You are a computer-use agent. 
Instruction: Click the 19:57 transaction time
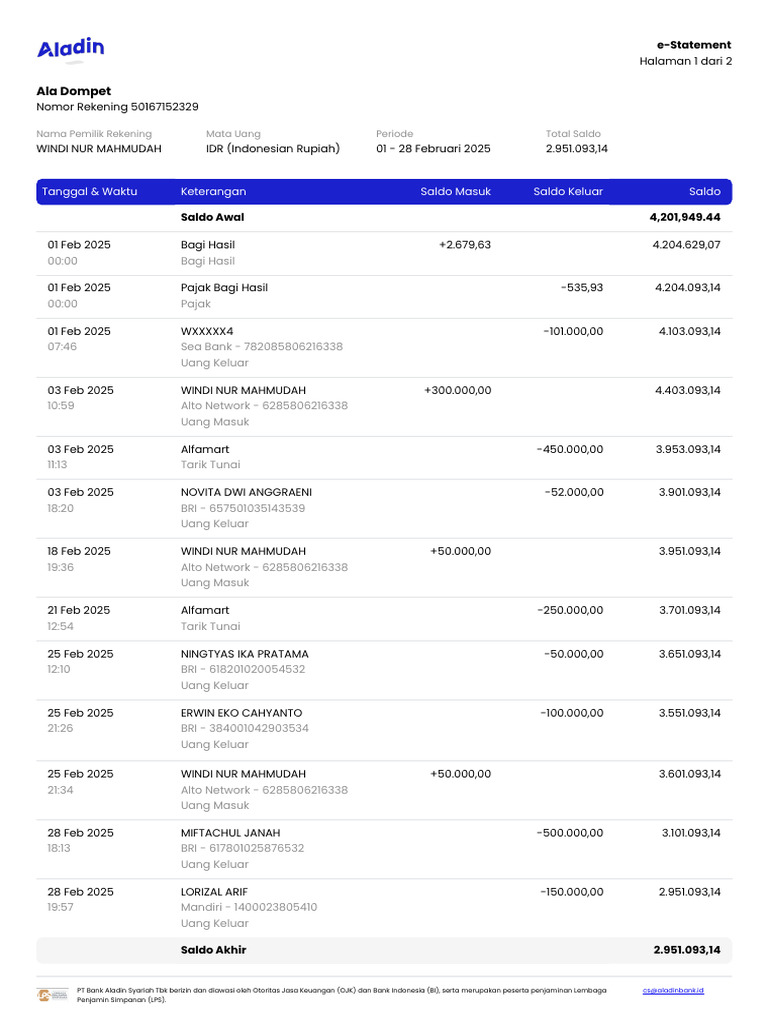tap(60, 907)
